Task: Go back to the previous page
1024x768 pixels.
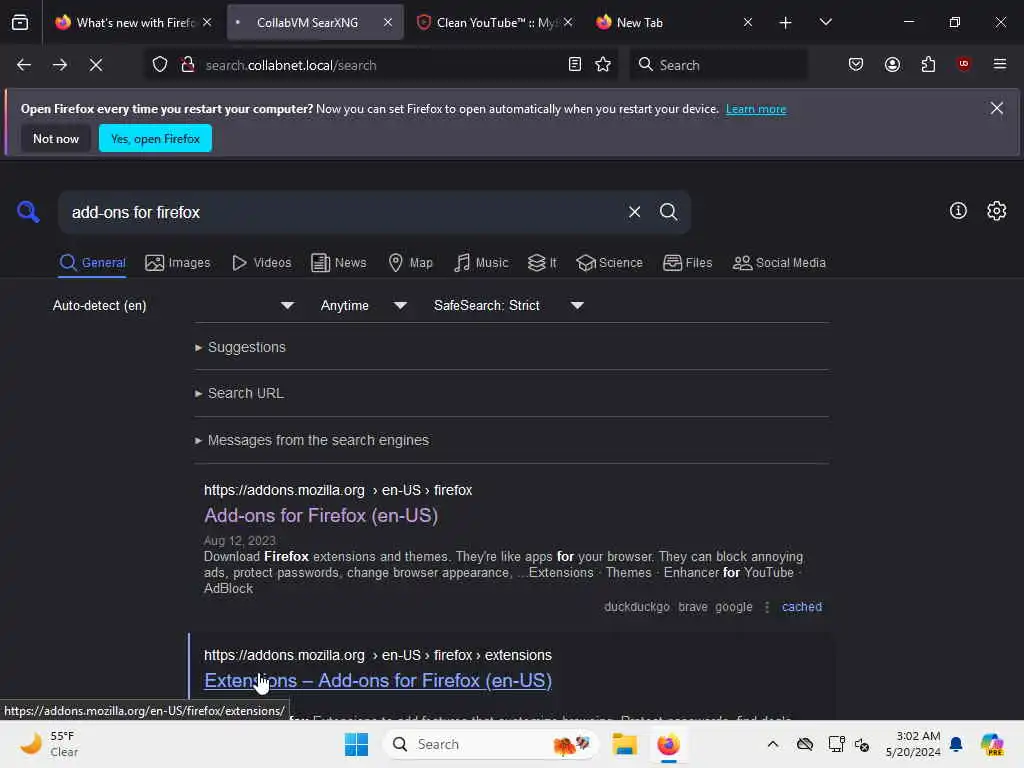Action: [x=24, y=65]
